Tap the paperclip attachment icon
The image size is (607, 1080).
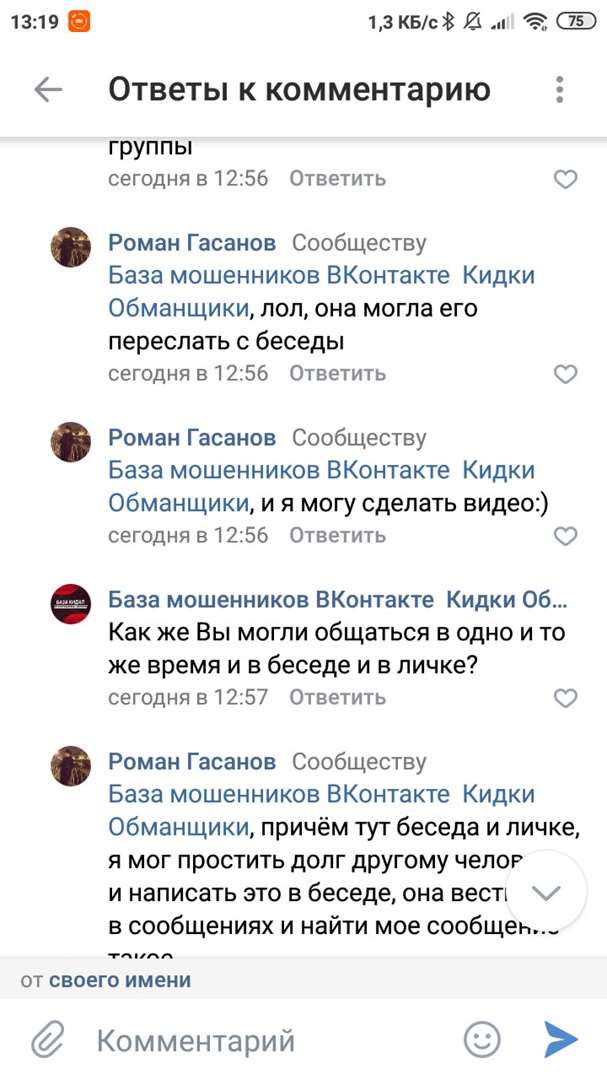47,1040
